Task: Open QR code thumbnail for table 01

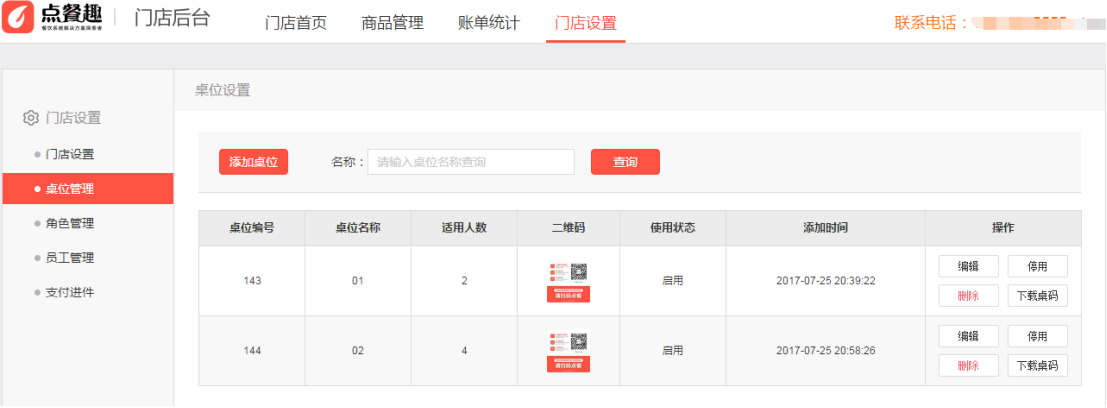Action: [568, 282]
